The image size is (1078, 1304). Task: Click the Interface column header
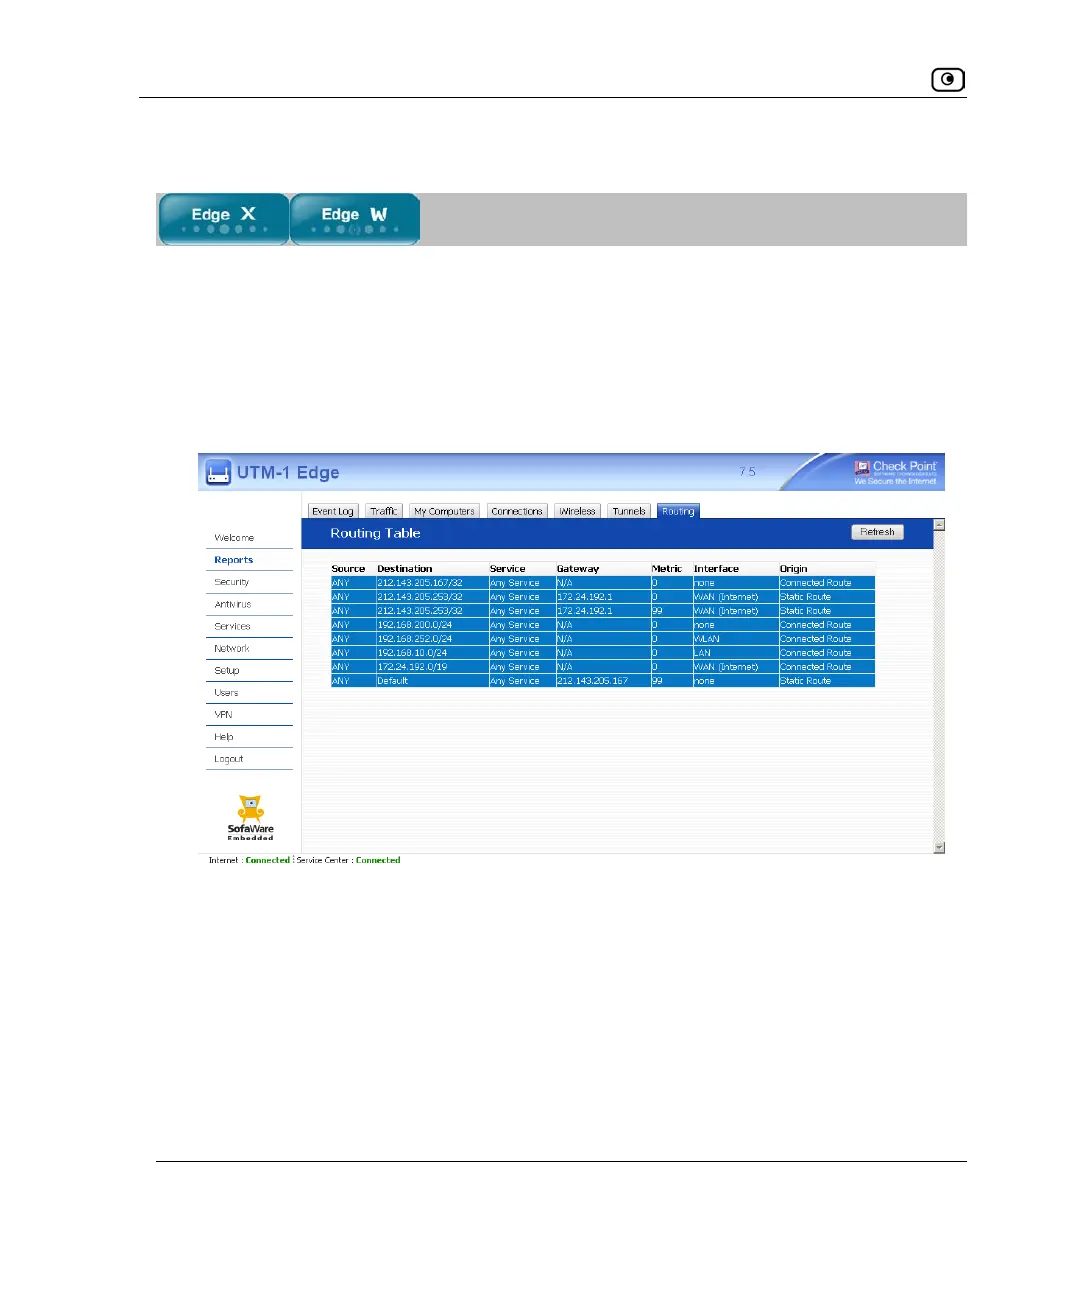(716, 568)
